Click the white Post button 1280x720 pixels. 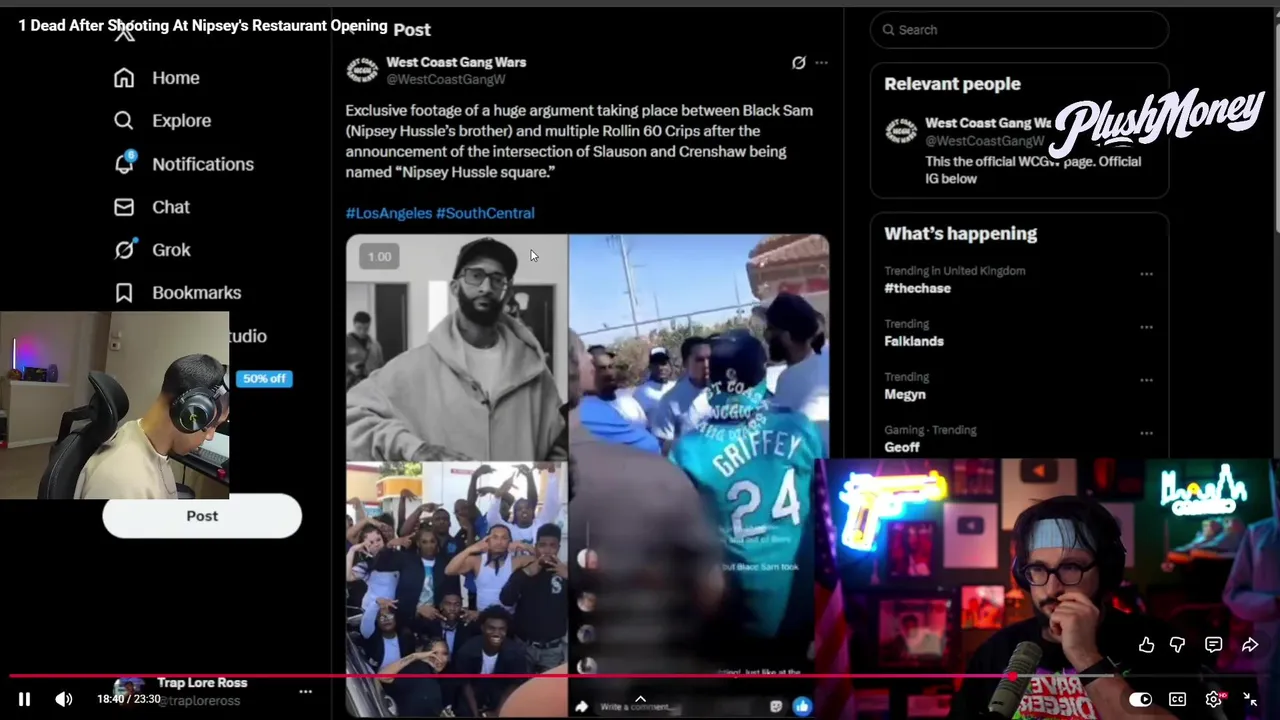pyautogui.click(x=202, y=516)
